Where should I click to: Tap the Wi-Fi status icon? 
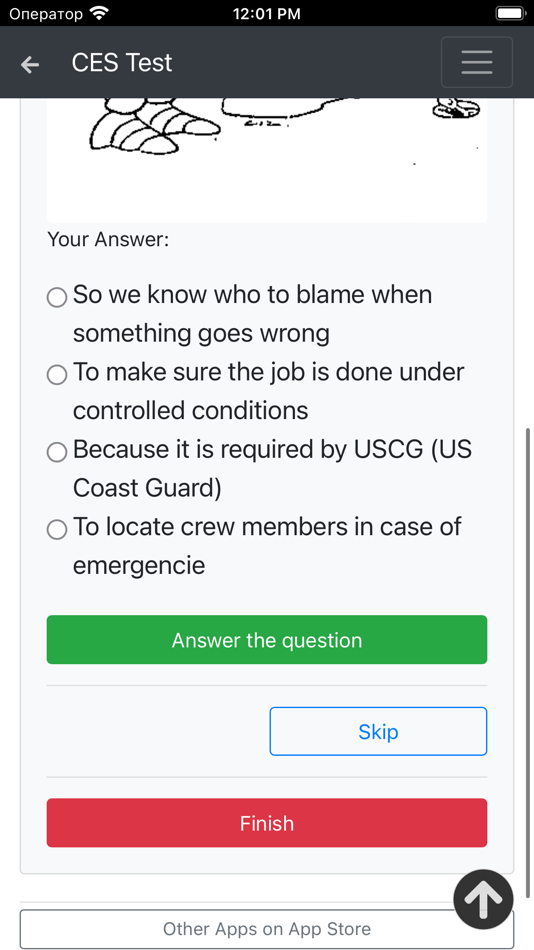[97, 13]
